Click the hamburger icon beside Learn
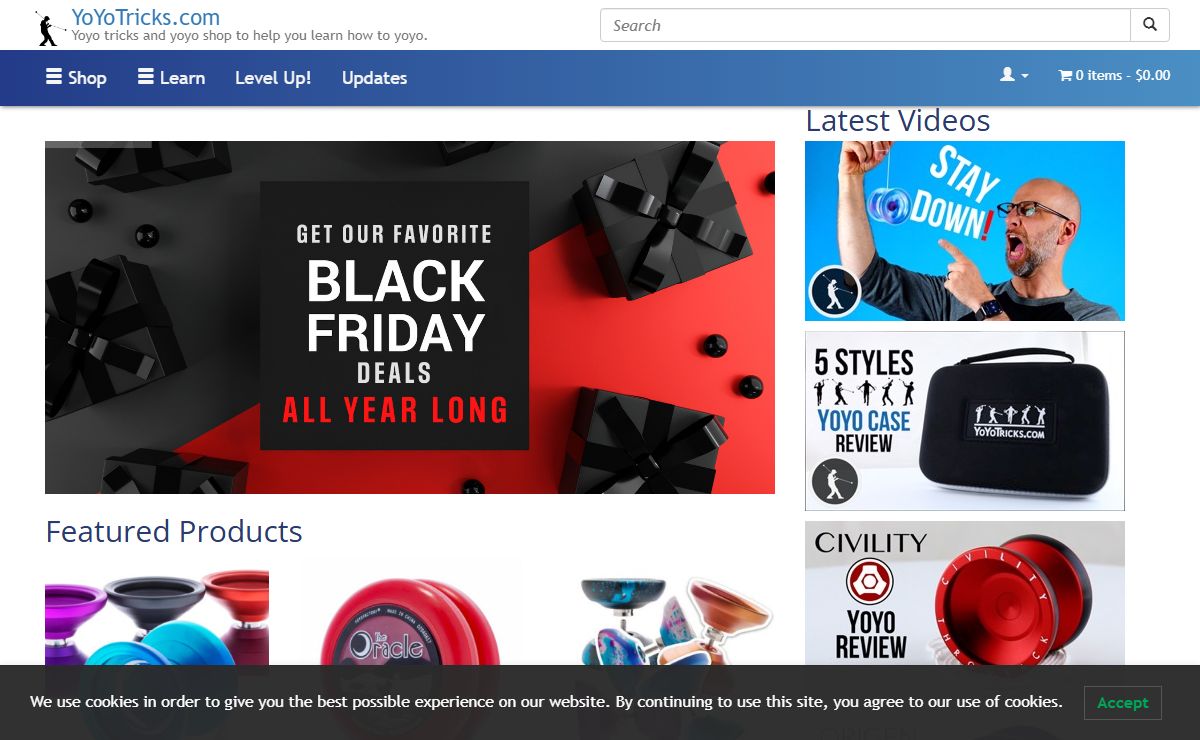The width and height of the screenshot is (1200, 740). 146,76
